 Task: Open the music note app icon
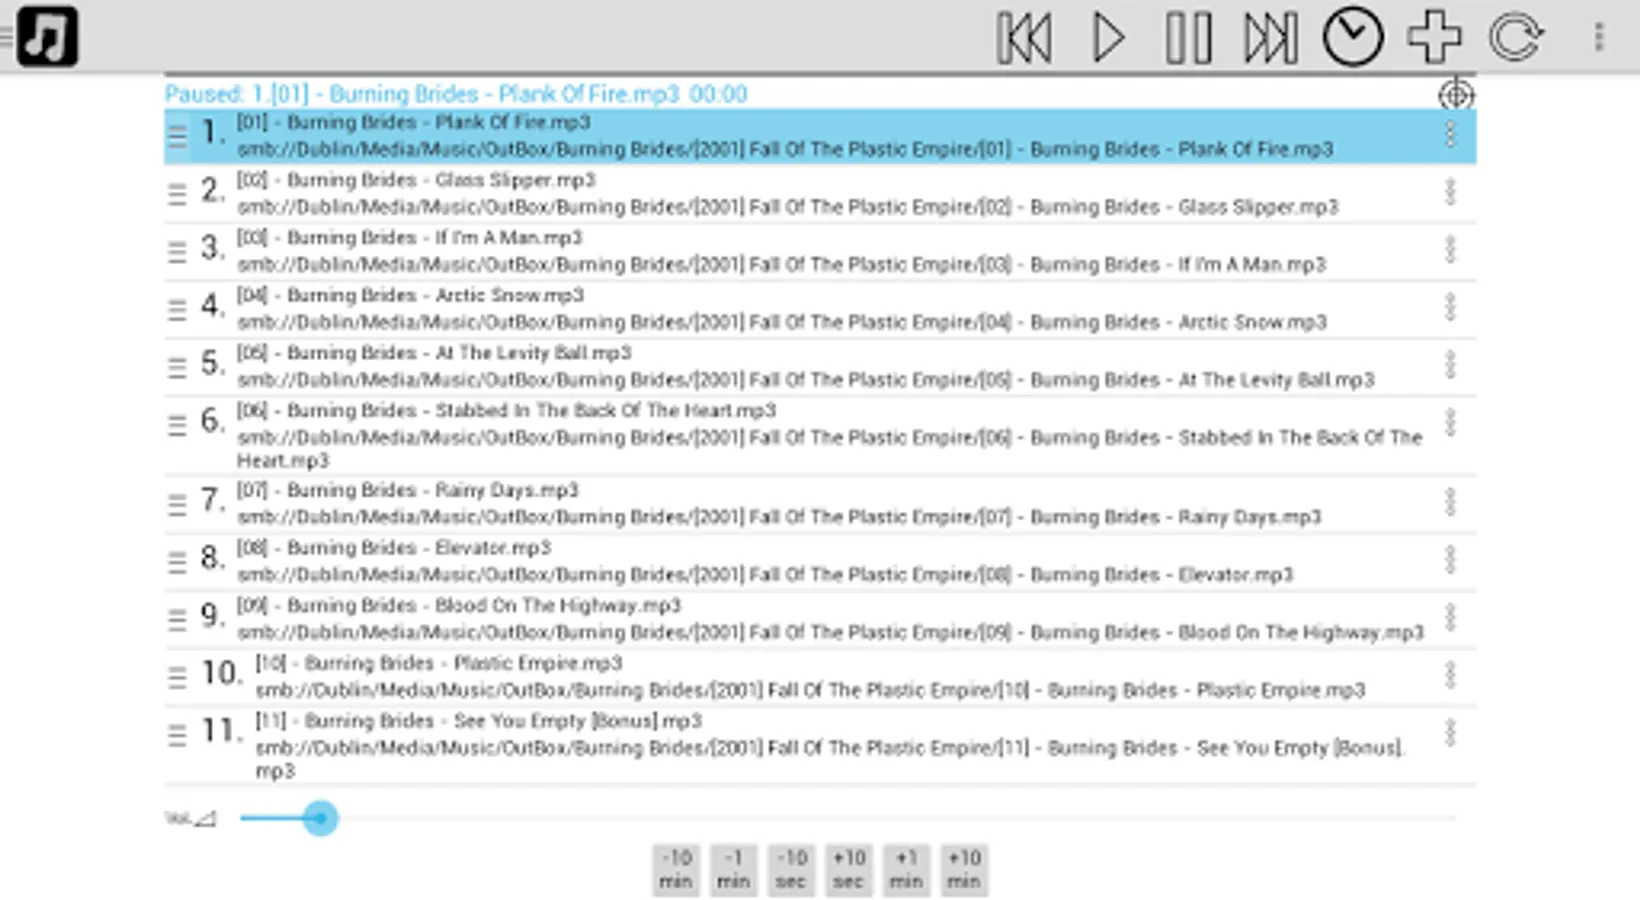(x=47, y=37)
